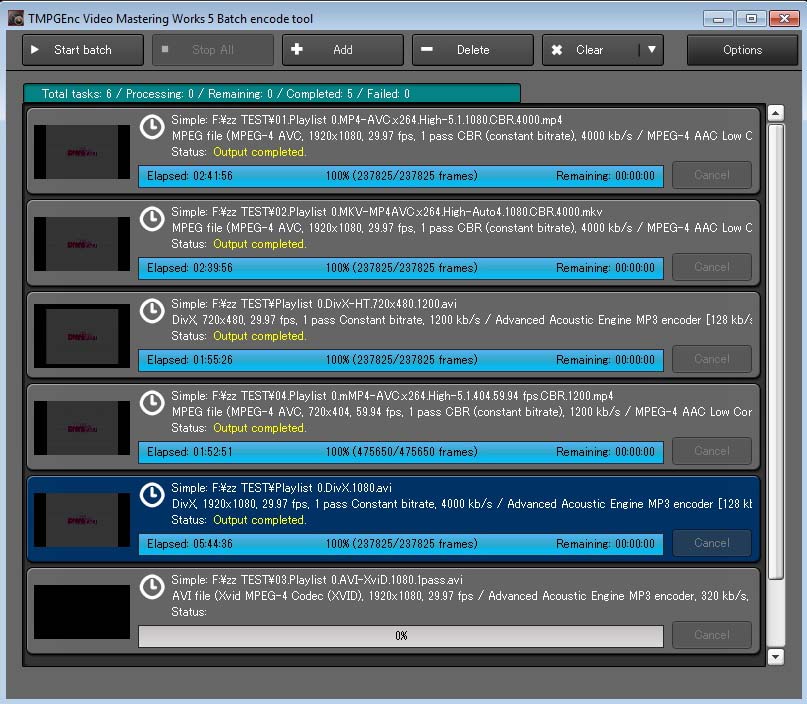Close the Batch encode tool window
The image size is (807, 704).
[x=784, y=19]
